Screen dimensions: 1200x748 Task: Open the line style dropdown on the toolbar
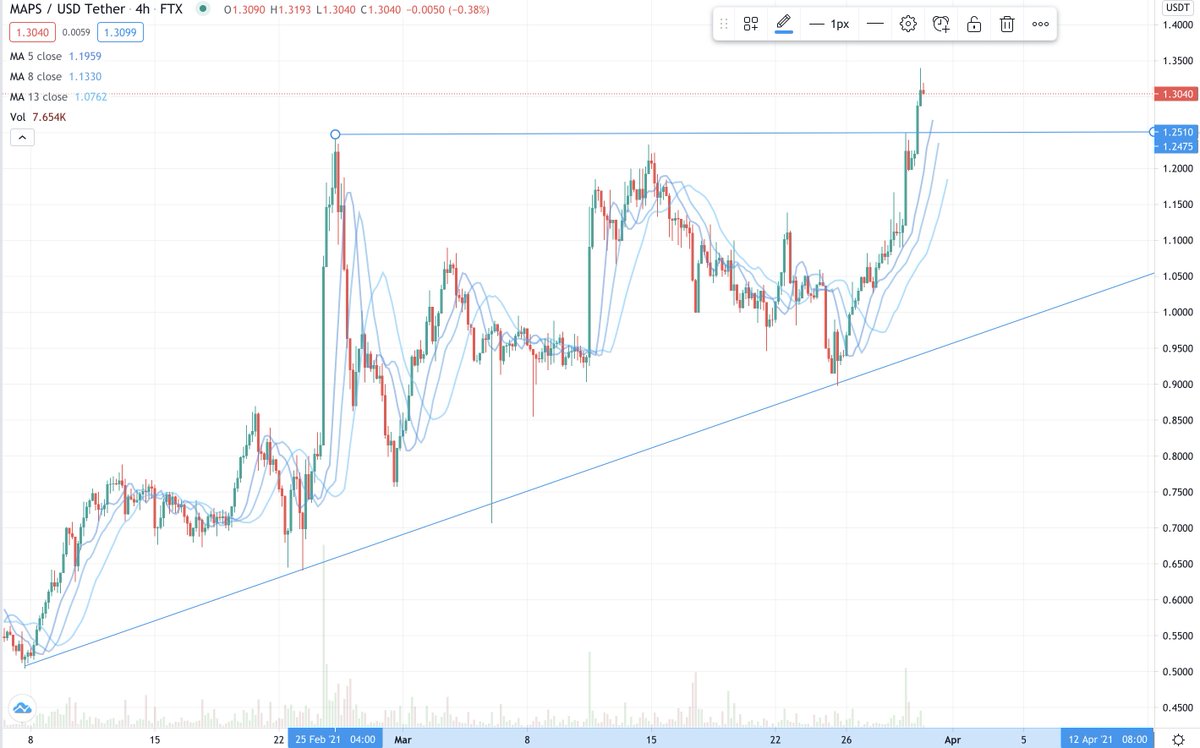pyautogui.click(x=875, y=23)
